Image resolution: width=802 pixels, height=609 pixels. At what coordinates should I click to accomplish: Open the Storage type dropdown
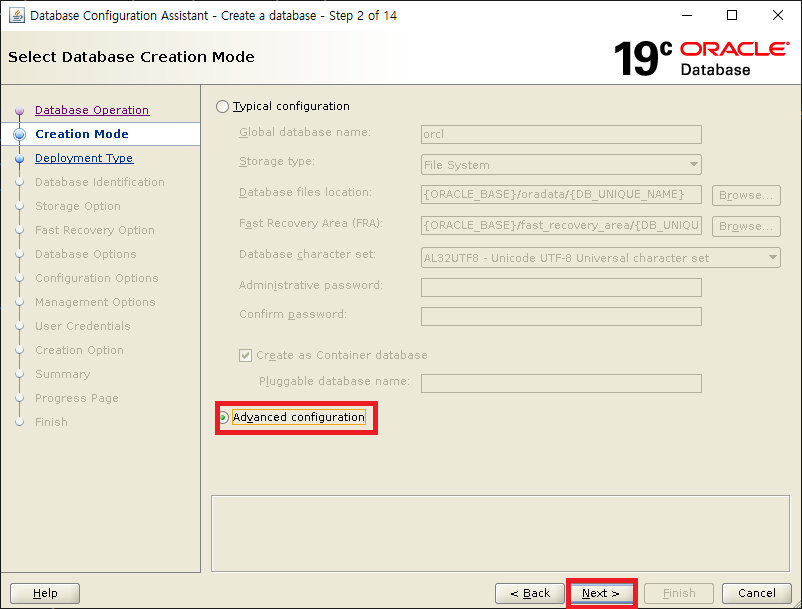point(561,165)
